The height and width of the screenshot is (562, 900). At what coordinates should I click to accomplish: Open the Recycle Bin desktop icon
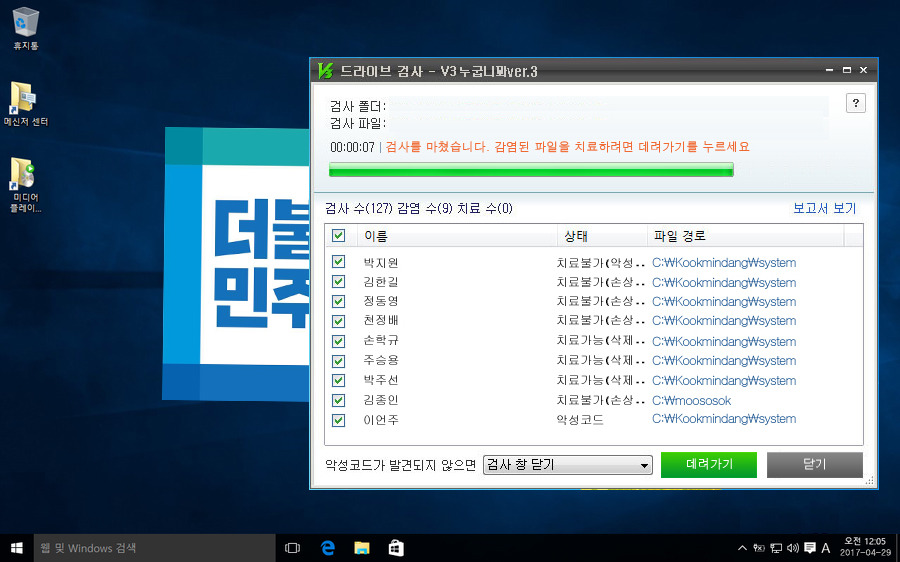tap(25, 28)
